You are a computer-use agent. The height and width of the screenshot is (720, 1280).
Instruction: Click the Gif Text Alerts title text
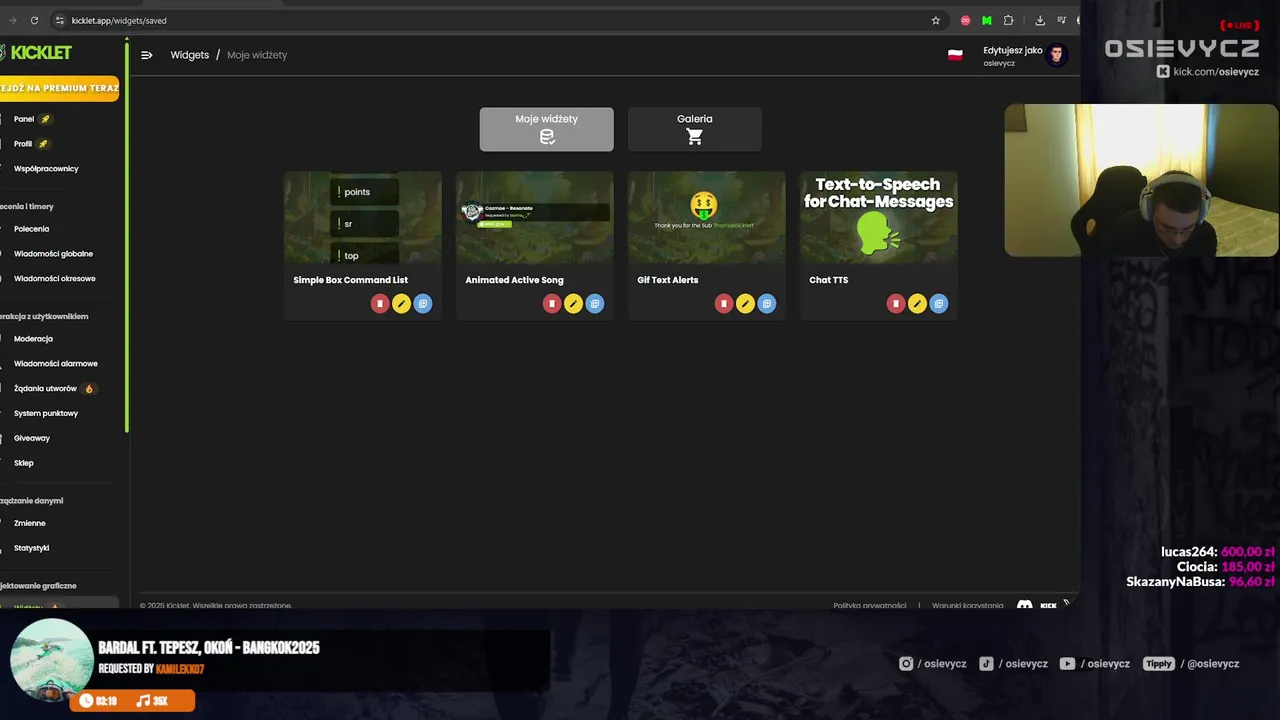pos(668,280)
